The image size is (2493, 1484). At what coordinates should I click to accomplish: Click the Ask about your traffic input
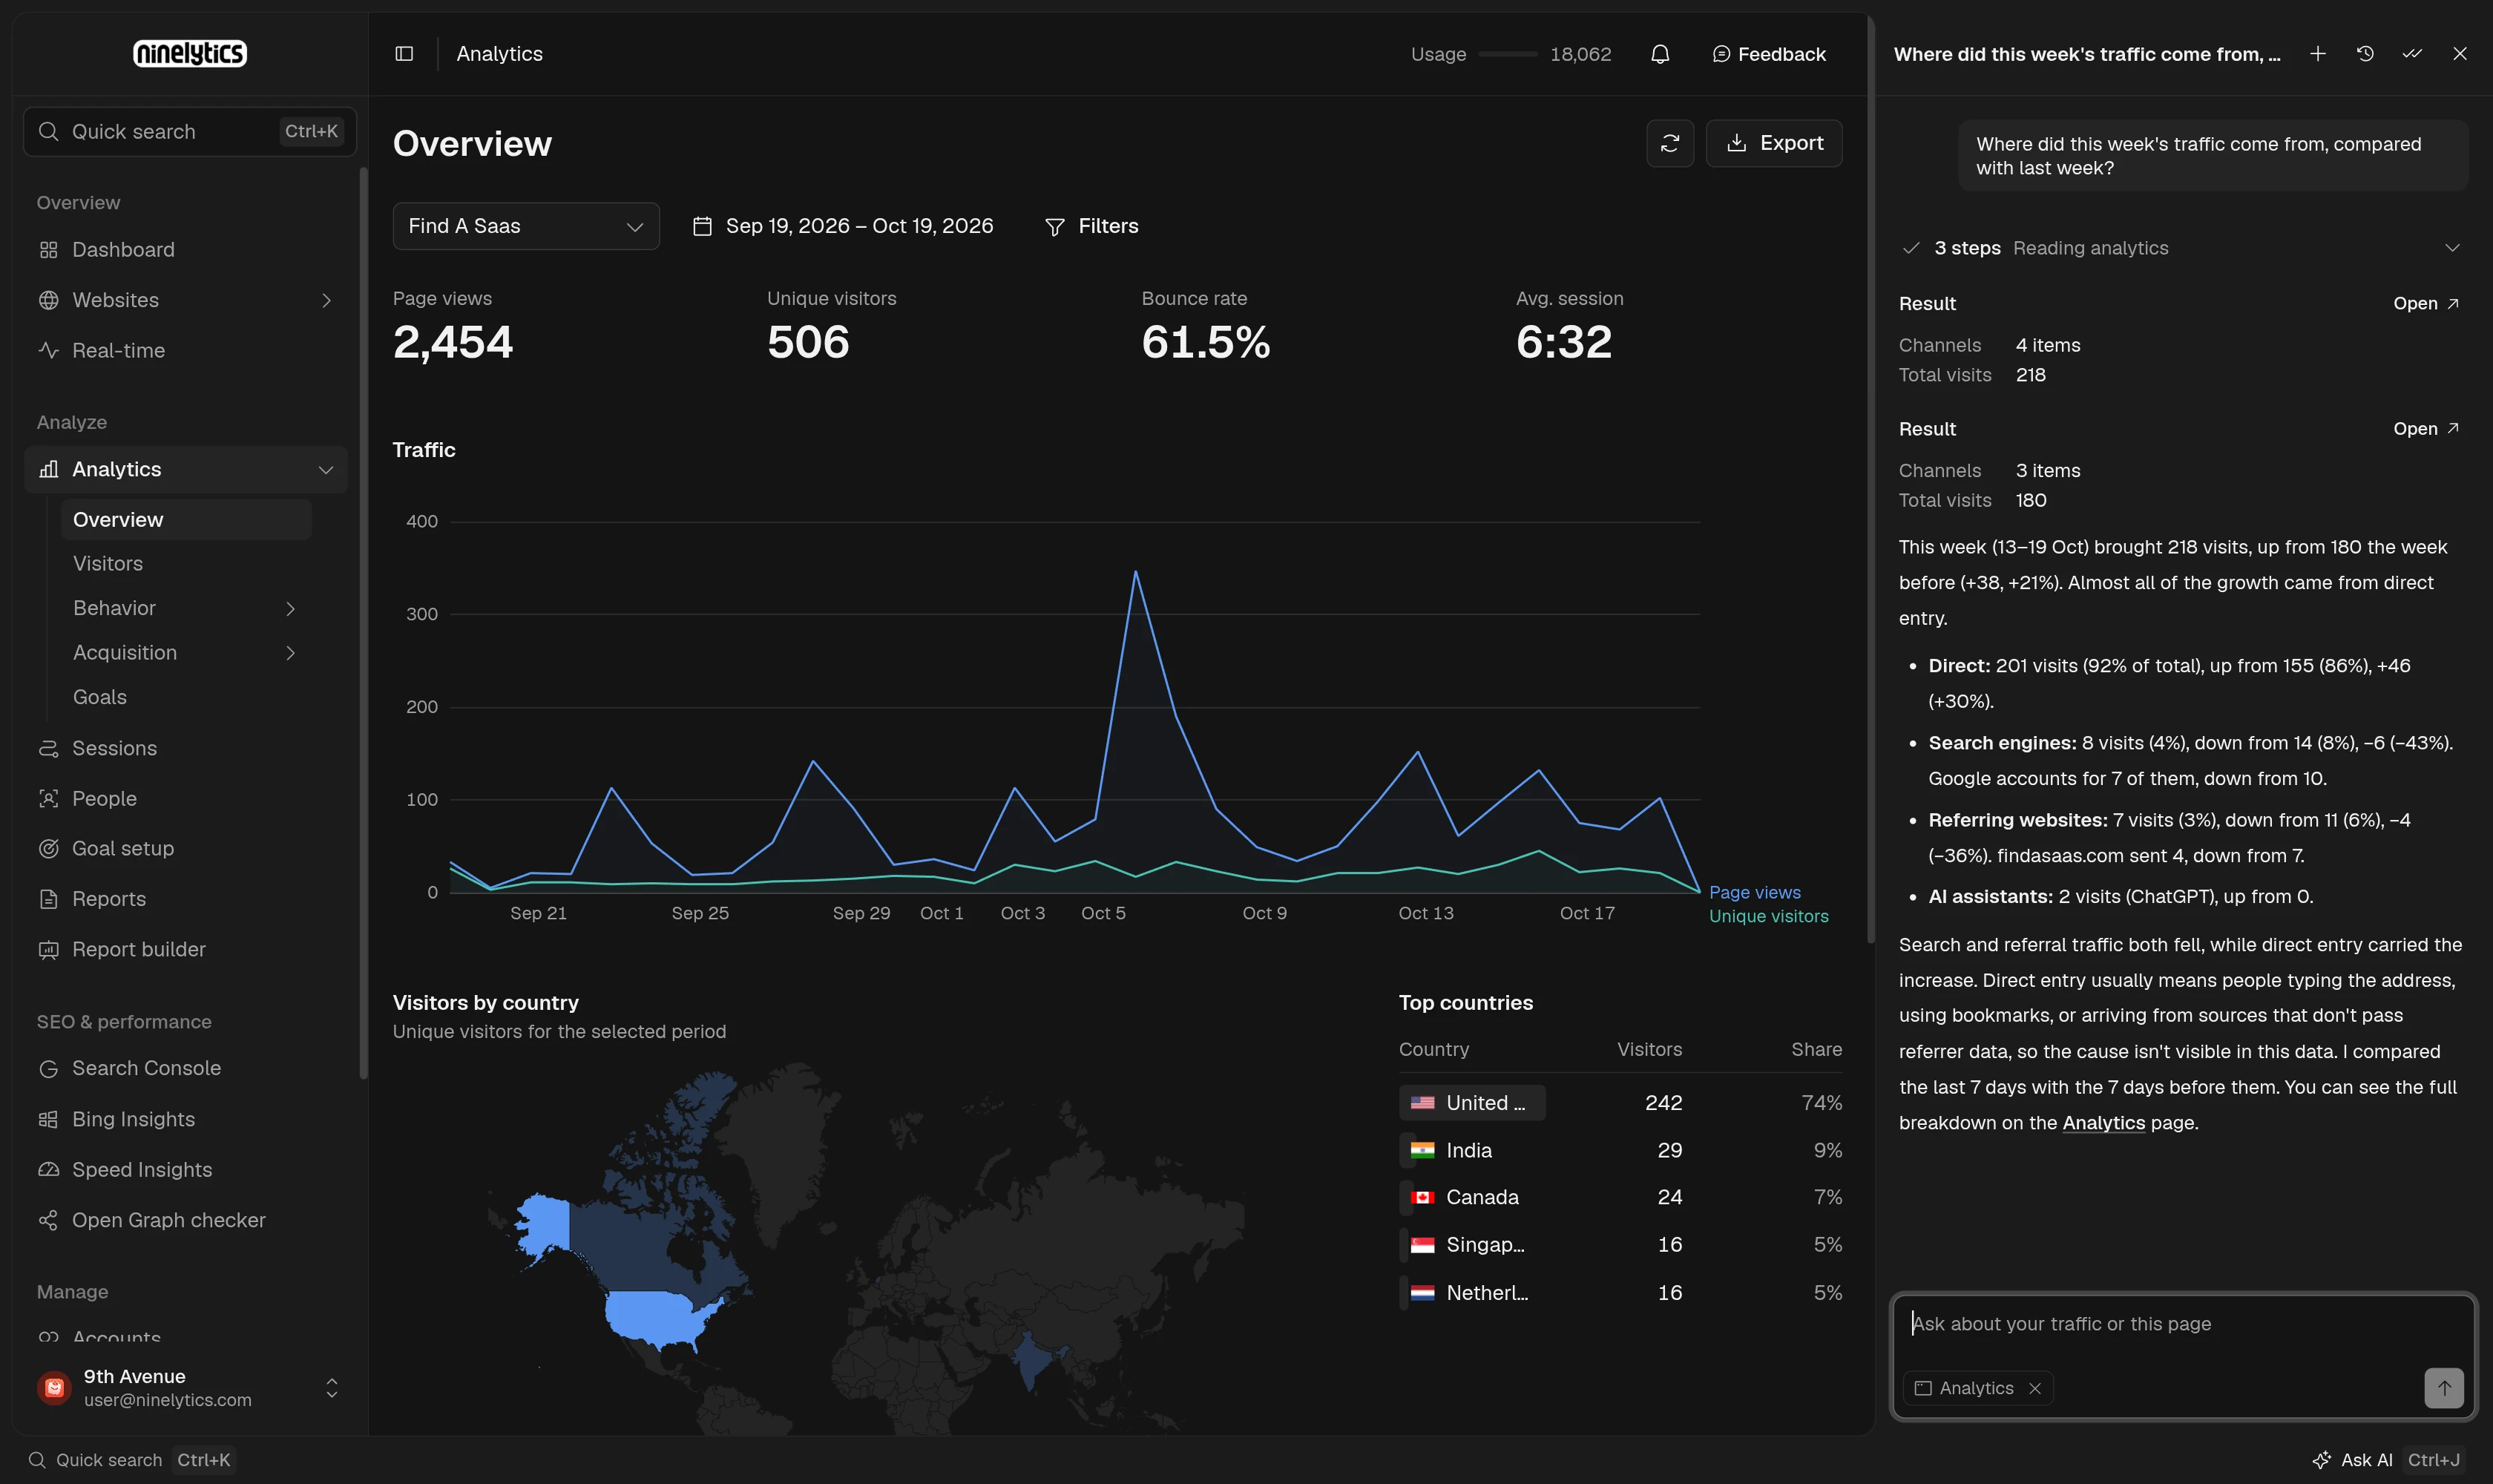click(2183, 1324)
